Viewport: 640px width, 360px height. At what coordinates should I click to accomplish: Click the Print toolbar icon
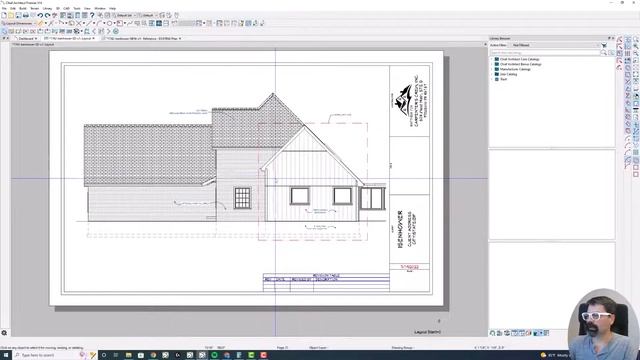point(26,16)
